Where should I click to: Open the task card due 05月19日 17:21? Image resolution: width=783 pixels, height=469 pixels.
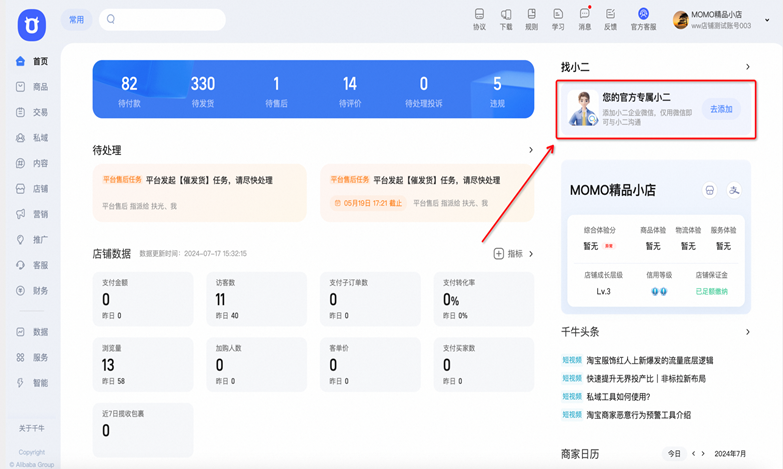427,192
